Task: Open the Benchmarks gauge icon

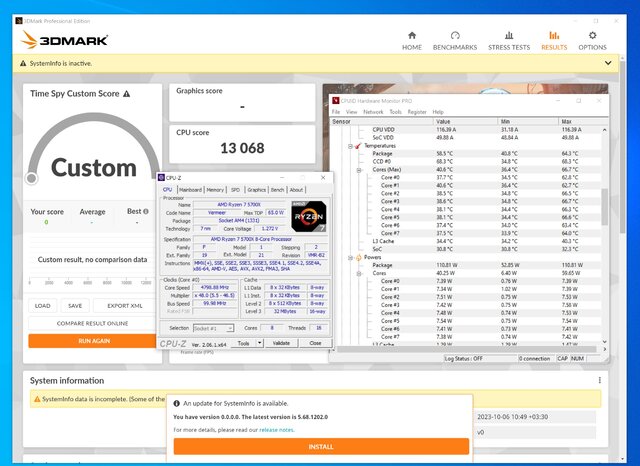Action: (454, 36)
